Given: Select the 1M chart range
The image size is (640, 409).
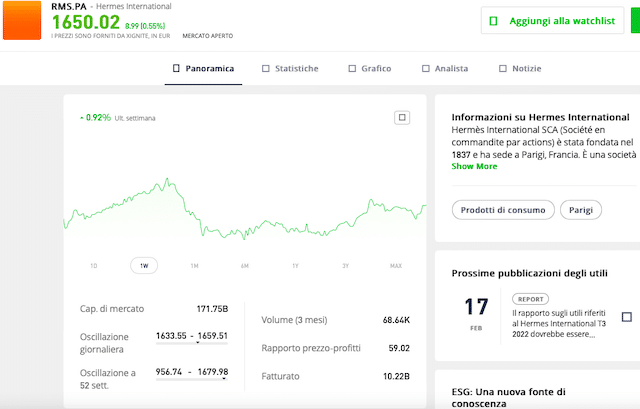Looking at the screenshot, I should 194,266.
